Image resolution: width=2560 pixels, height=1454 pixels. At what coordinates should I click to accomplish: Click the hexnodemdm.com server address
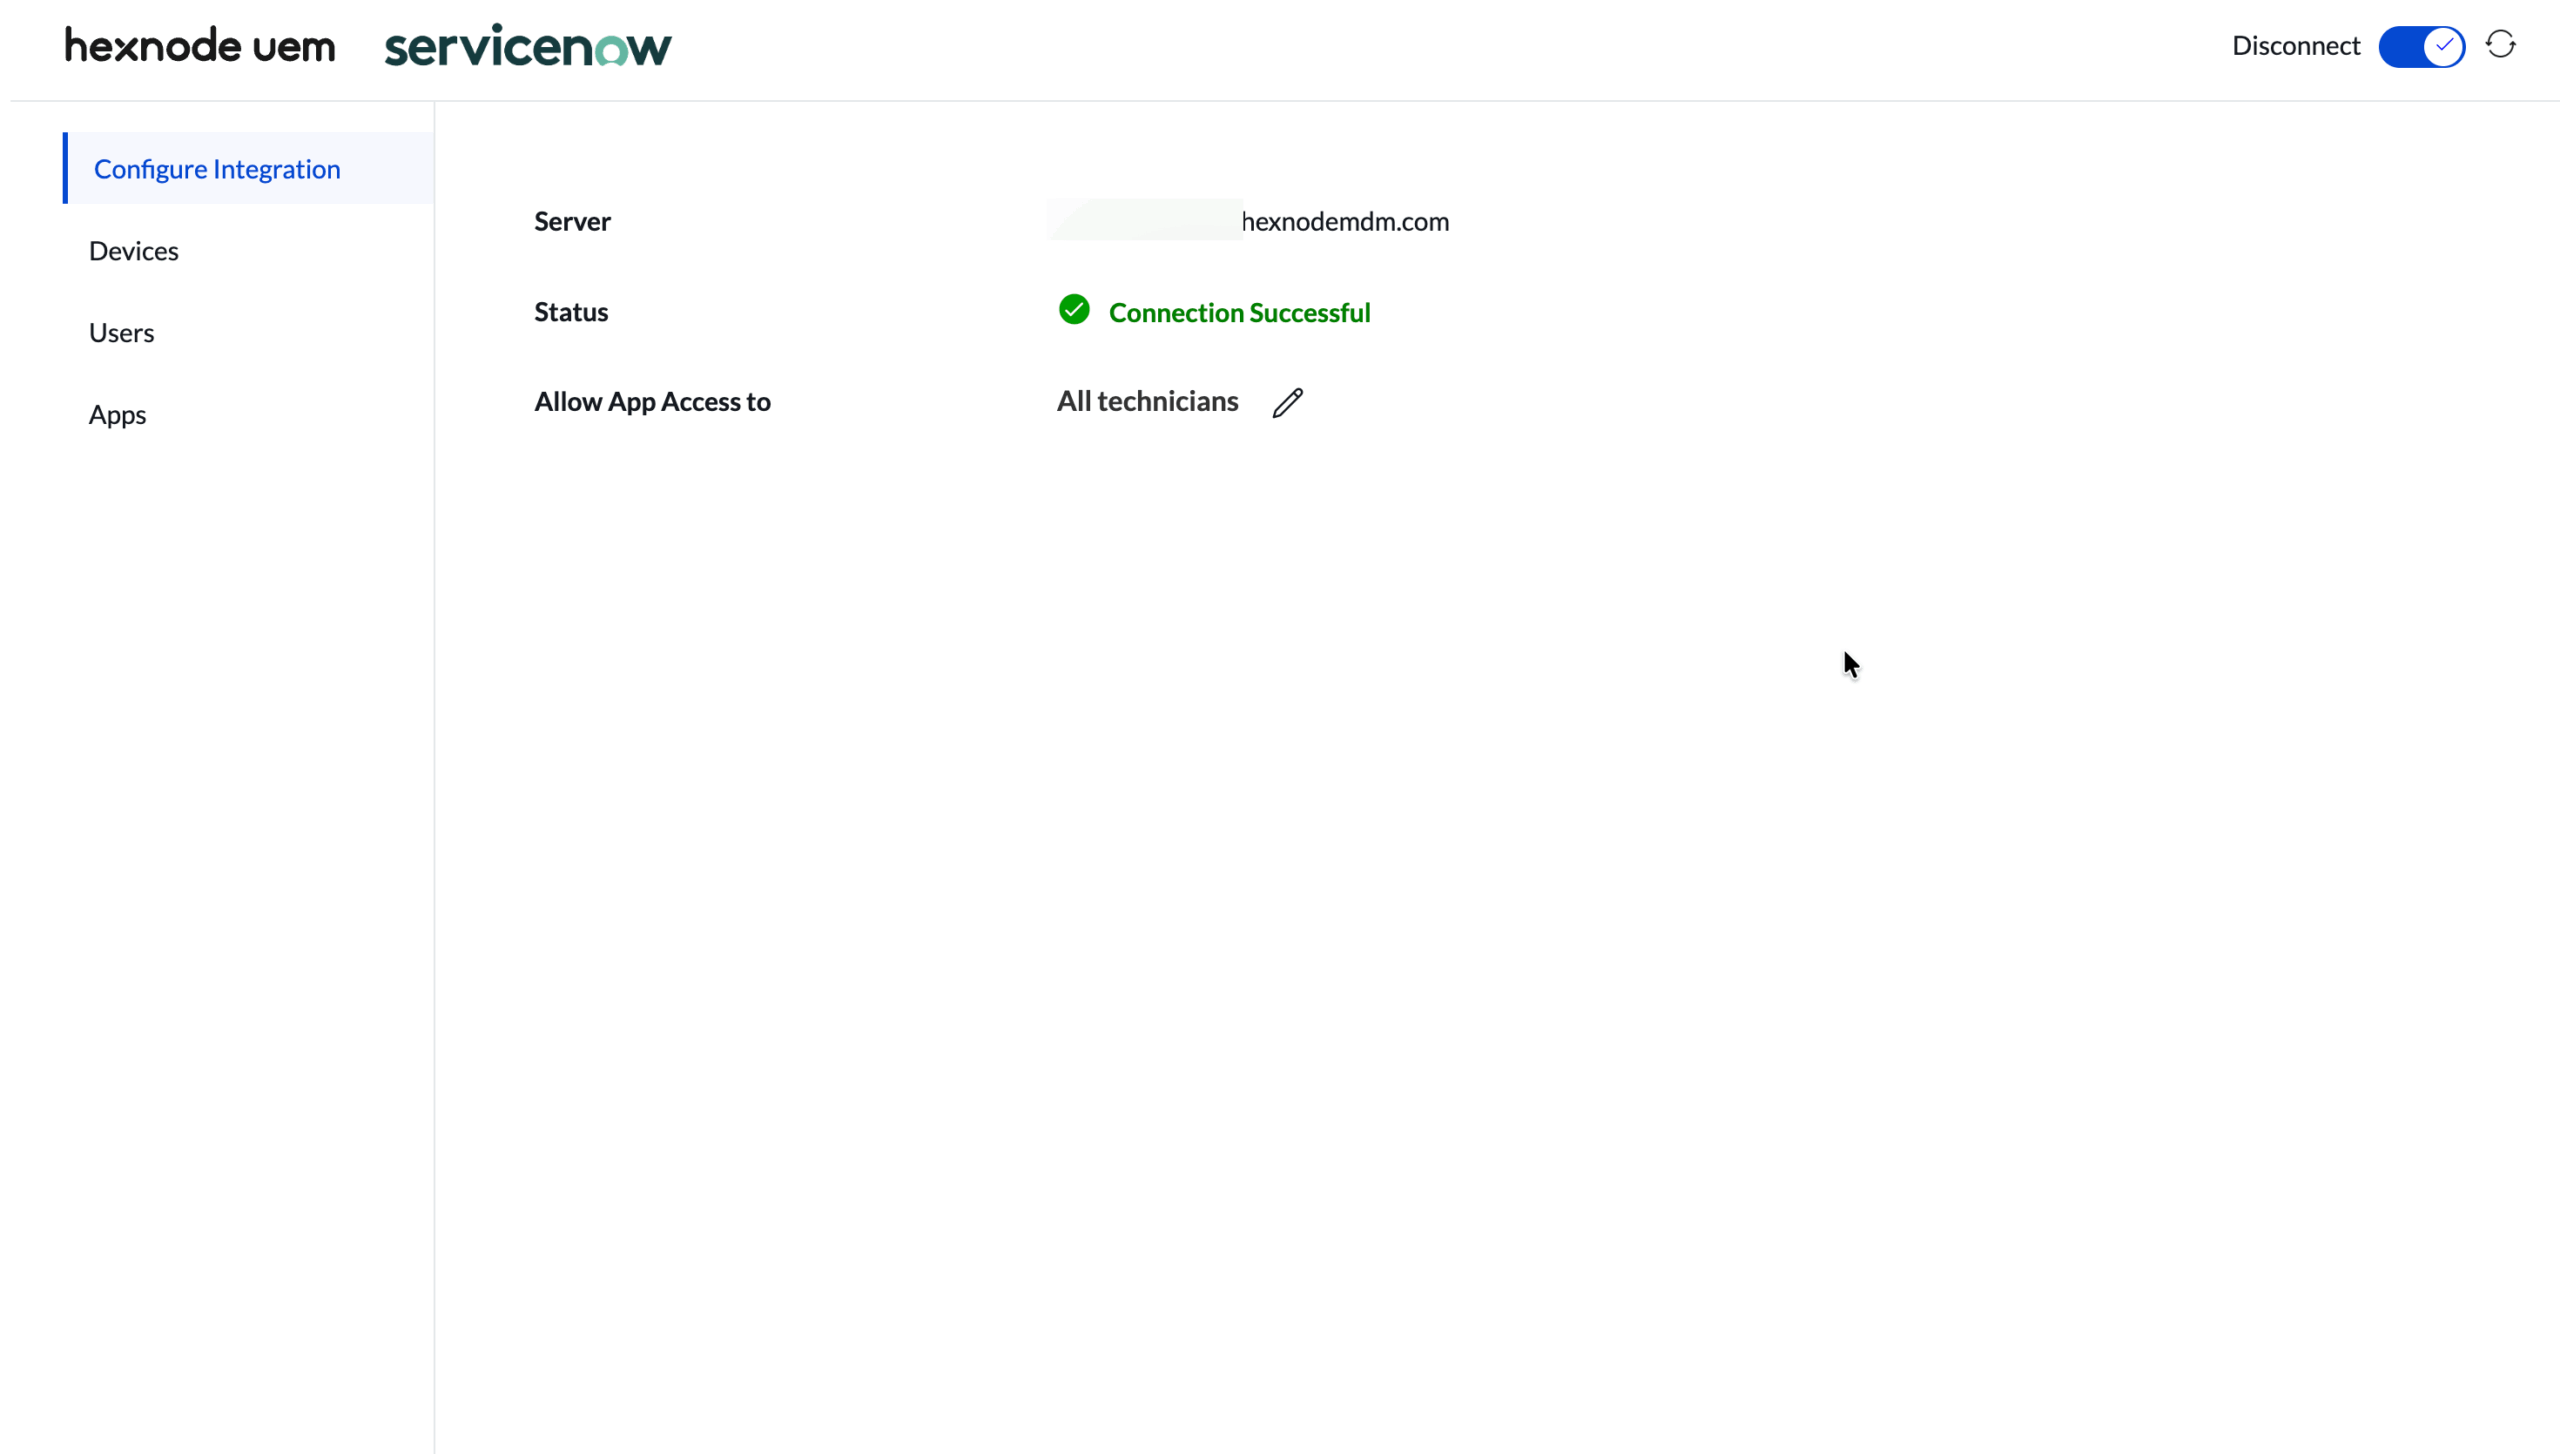coord(1344,221)
